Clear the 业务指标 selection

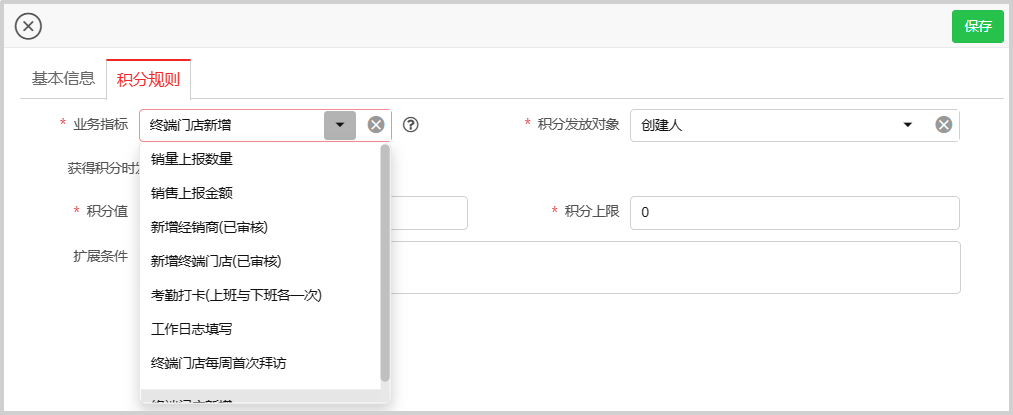pos(376,125)
